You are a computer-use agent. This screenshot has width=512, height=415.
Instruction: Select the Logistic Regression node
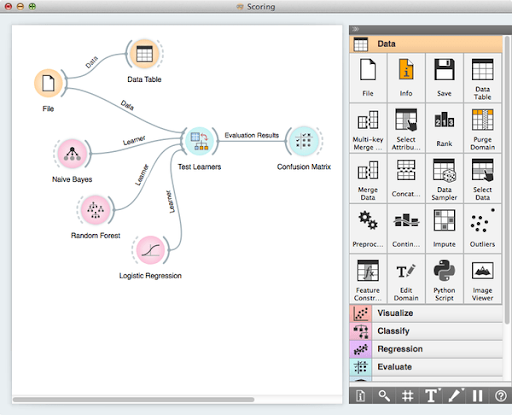(x=150, y=250)
